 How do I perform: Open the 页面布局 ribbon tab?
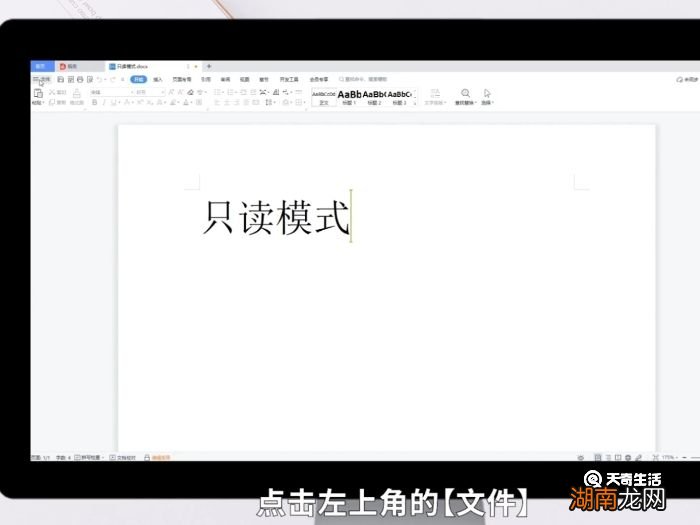182,79
